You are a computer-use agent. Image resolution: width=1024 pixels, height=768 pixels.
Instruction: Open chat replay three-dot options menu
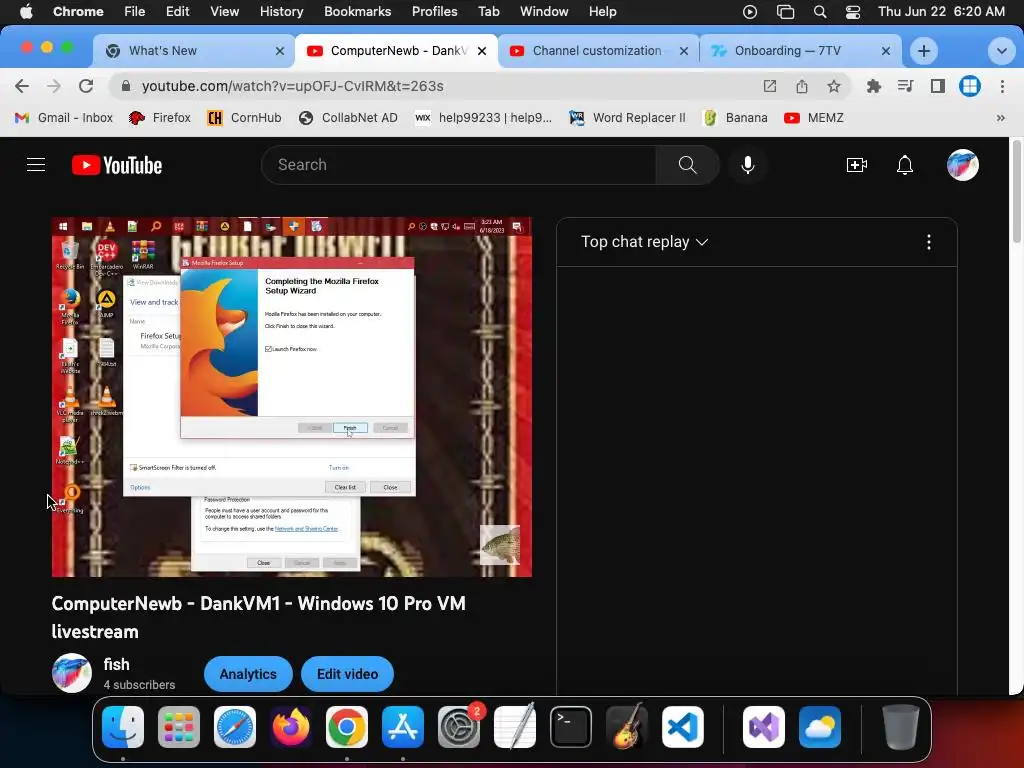click(x=929, y=242)
